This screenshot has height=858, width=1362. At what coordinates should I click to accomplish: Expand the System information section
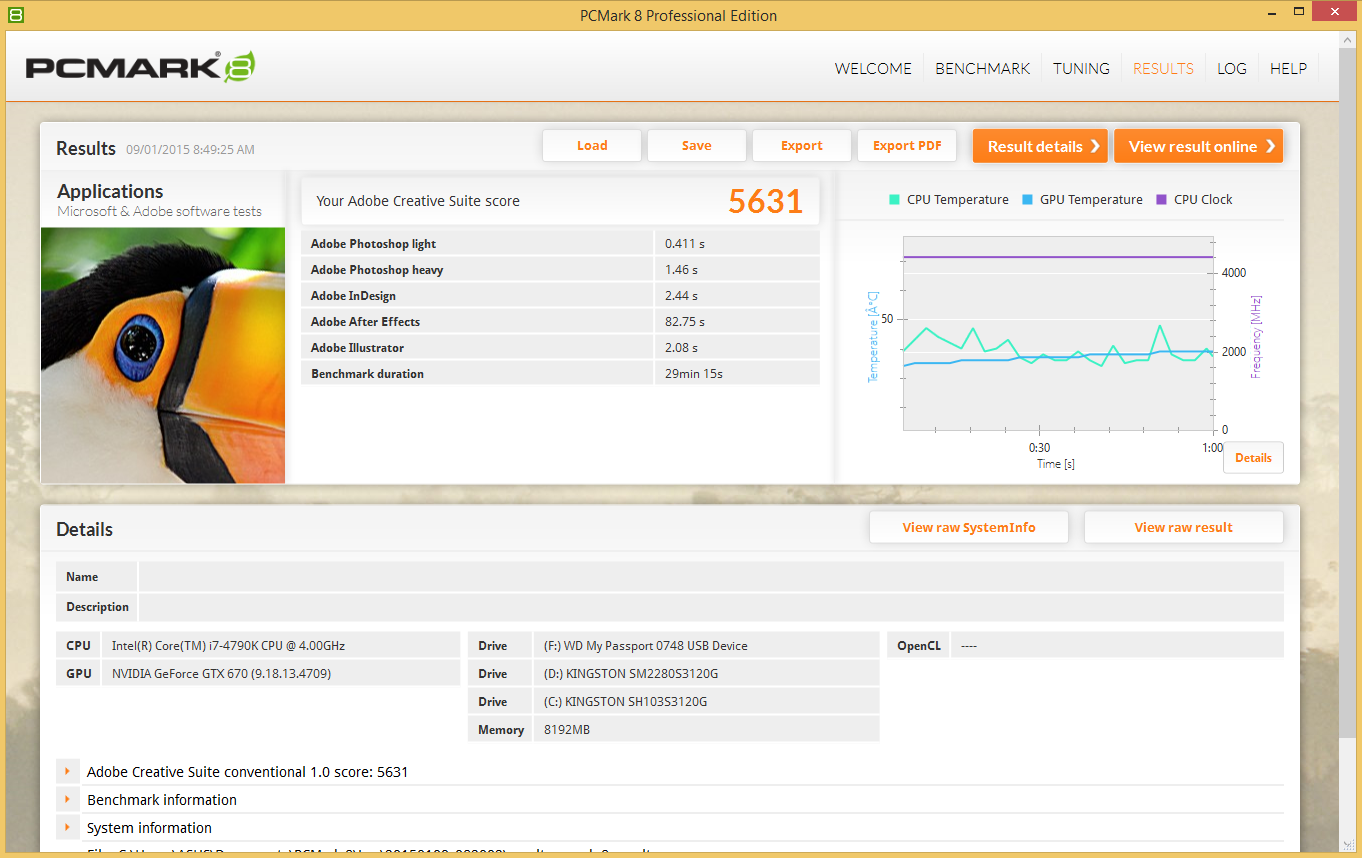(x=68, y=828)
